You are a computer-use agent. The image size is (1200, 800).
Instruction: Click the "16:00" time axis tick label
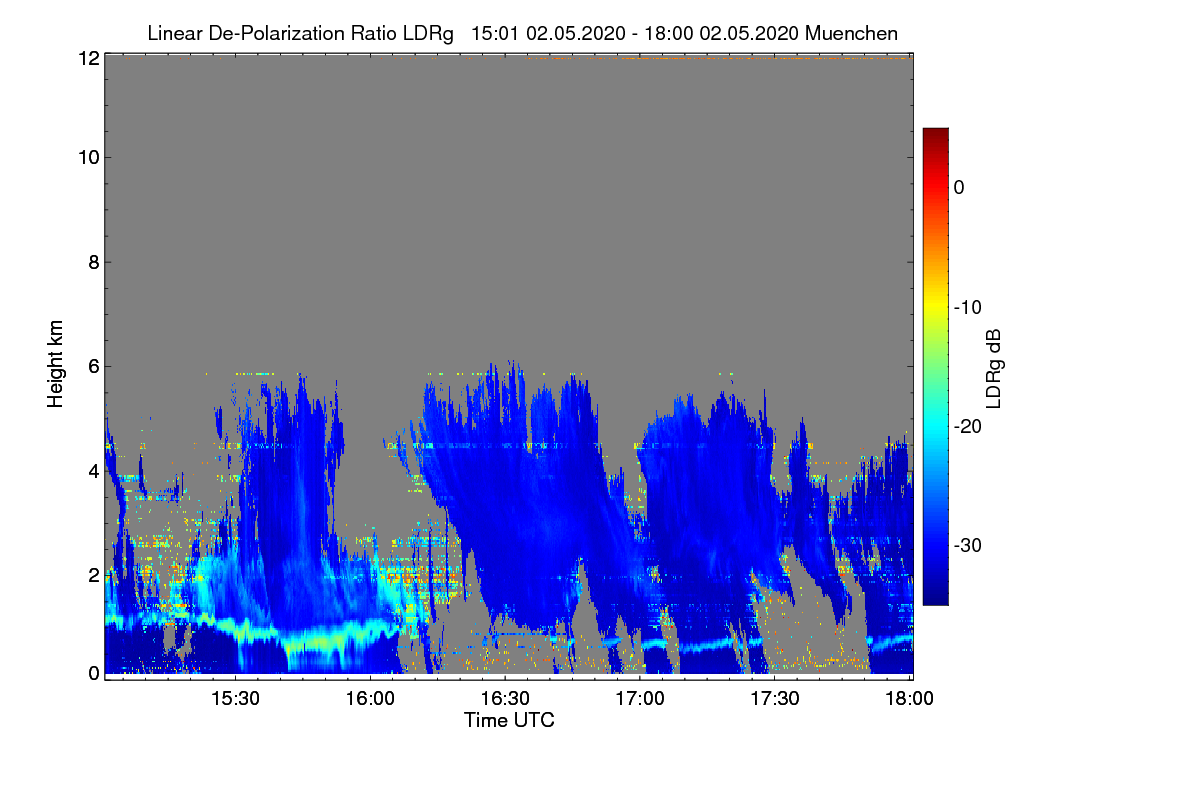tap(370, 700)
